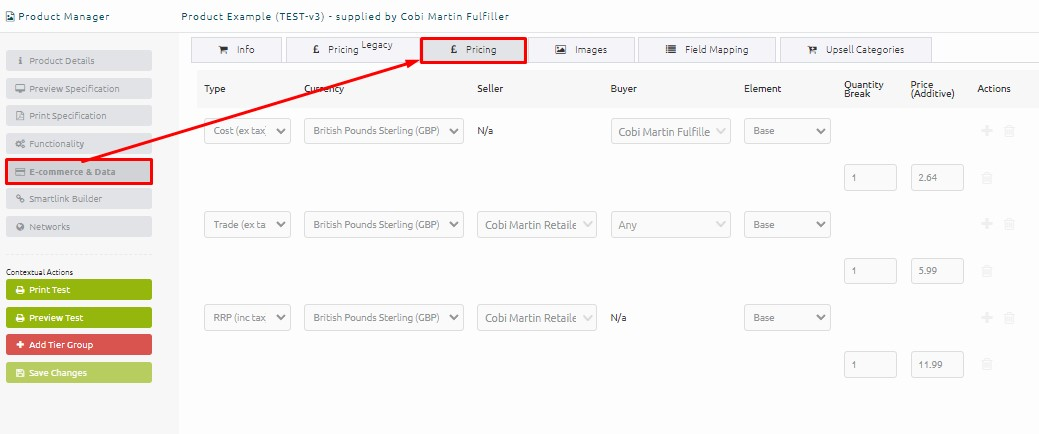Open the Field Mapping tab
Viewport: 1039px width, 434px height.
click(x=706, y=49)
